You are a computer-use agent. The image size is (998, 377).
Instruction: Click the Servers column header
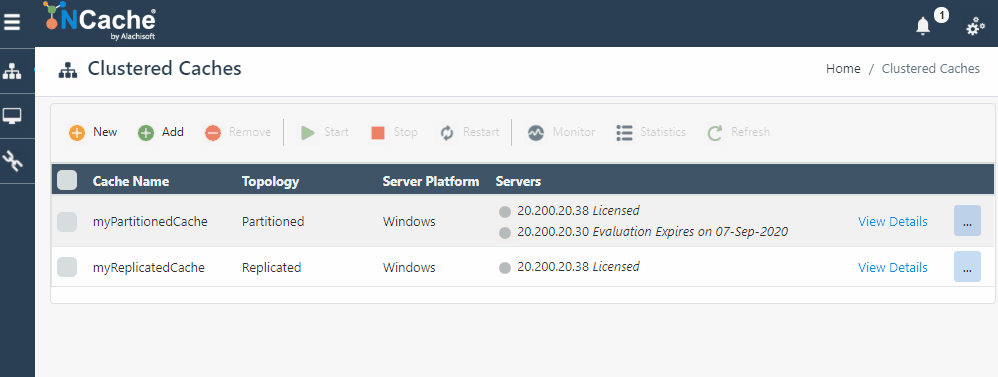point(518,181)
